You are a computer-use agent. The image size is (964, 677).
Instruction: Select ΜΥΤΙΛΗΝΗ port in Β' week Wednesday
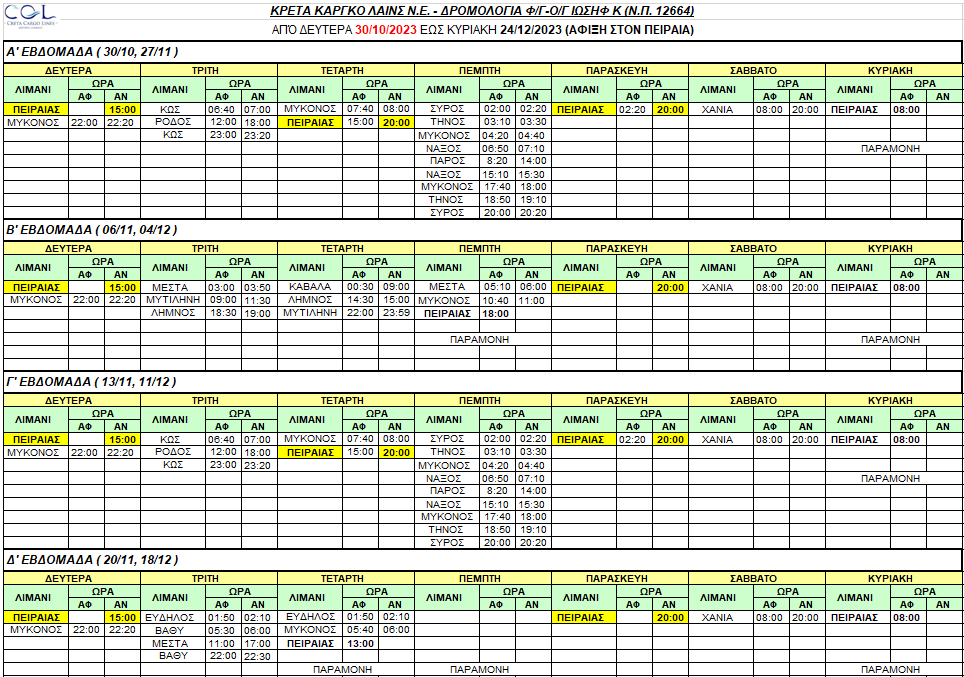pos(310,313)
